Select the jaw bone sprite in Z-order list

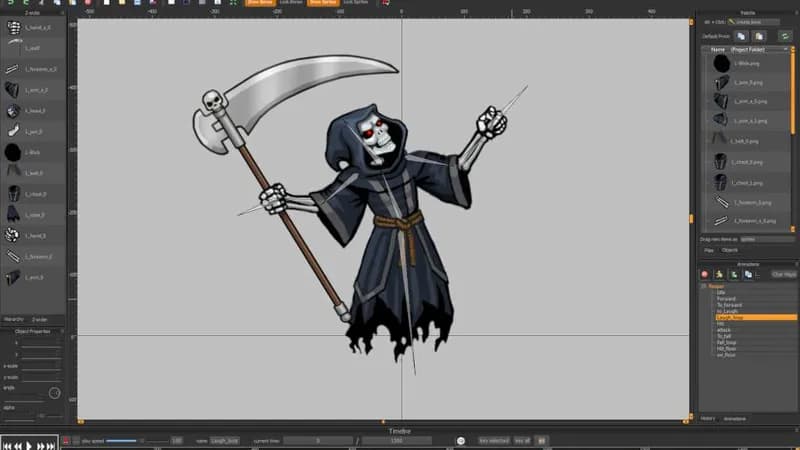pyautogui.click(x=33, y=131)
